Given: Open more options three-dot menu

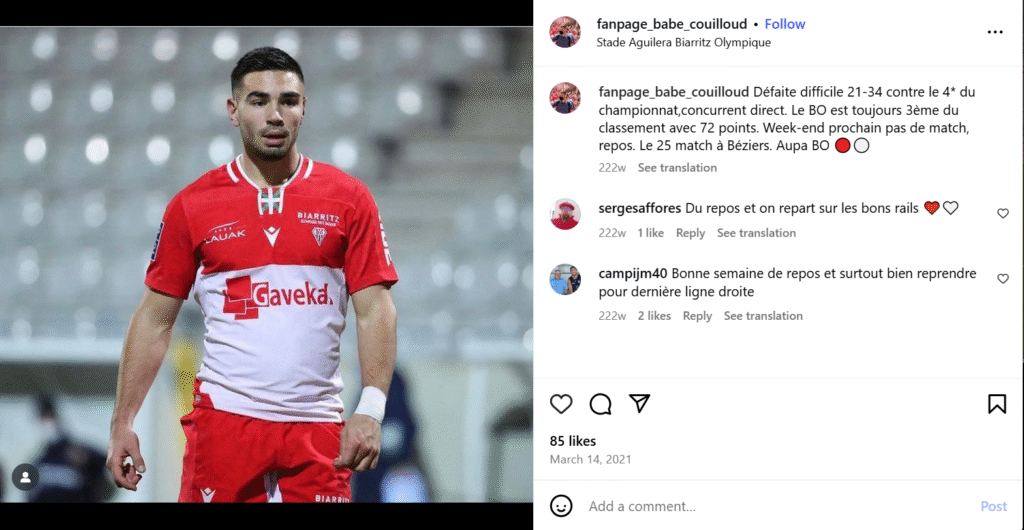Looking at the screenshot, I should coord(994,32).
